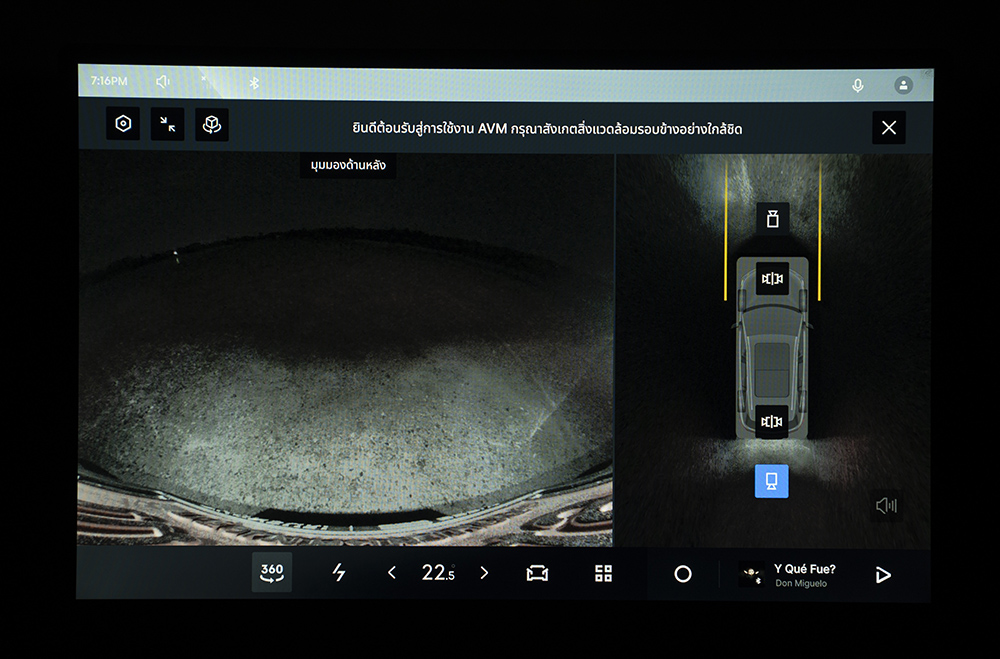Tap the มุมมองด้านหลัง rear view label
Screen dimensions: 1000x659
coord(348,165)
